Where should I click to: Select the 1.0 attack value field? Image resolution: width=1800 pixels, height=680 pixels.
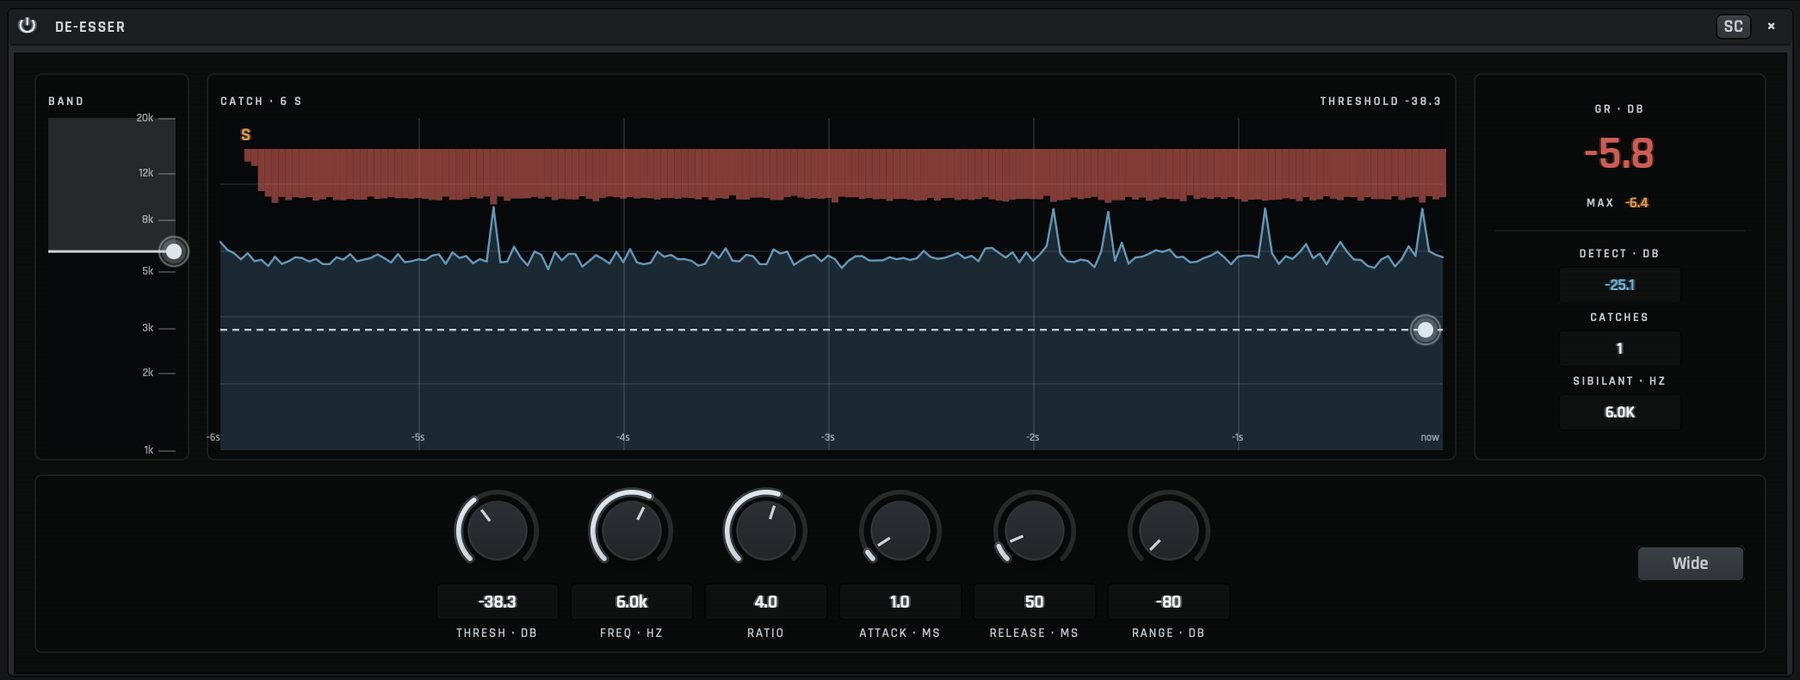pyautogui.click(x=900, y=602)
